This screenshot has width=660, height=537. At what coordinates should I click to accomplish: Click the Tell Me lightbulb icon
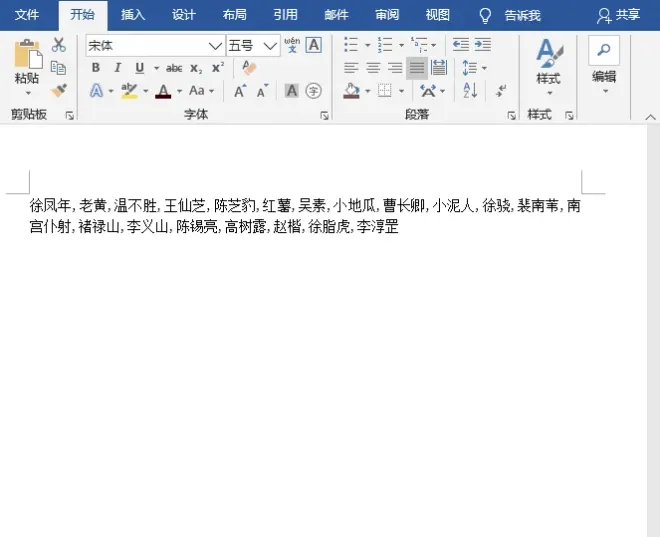click(x=485, y=16)
